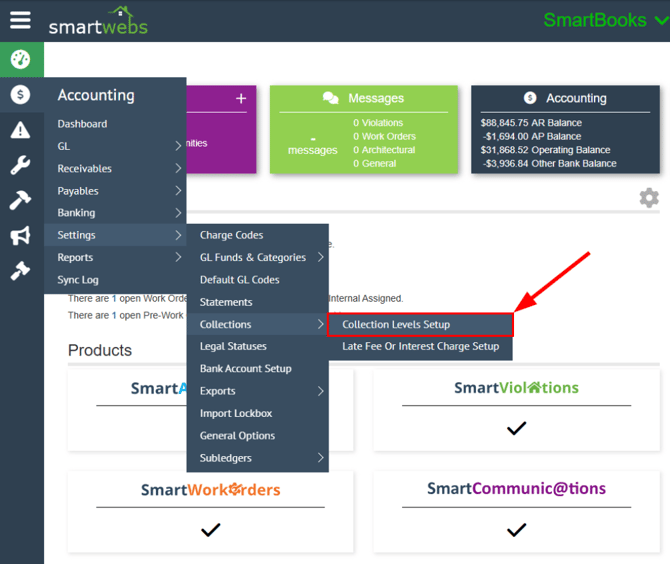Click the green dashboard gauge sidebar icon
The width and height of the screenshot is (670, 564).
tap(21, 59)
